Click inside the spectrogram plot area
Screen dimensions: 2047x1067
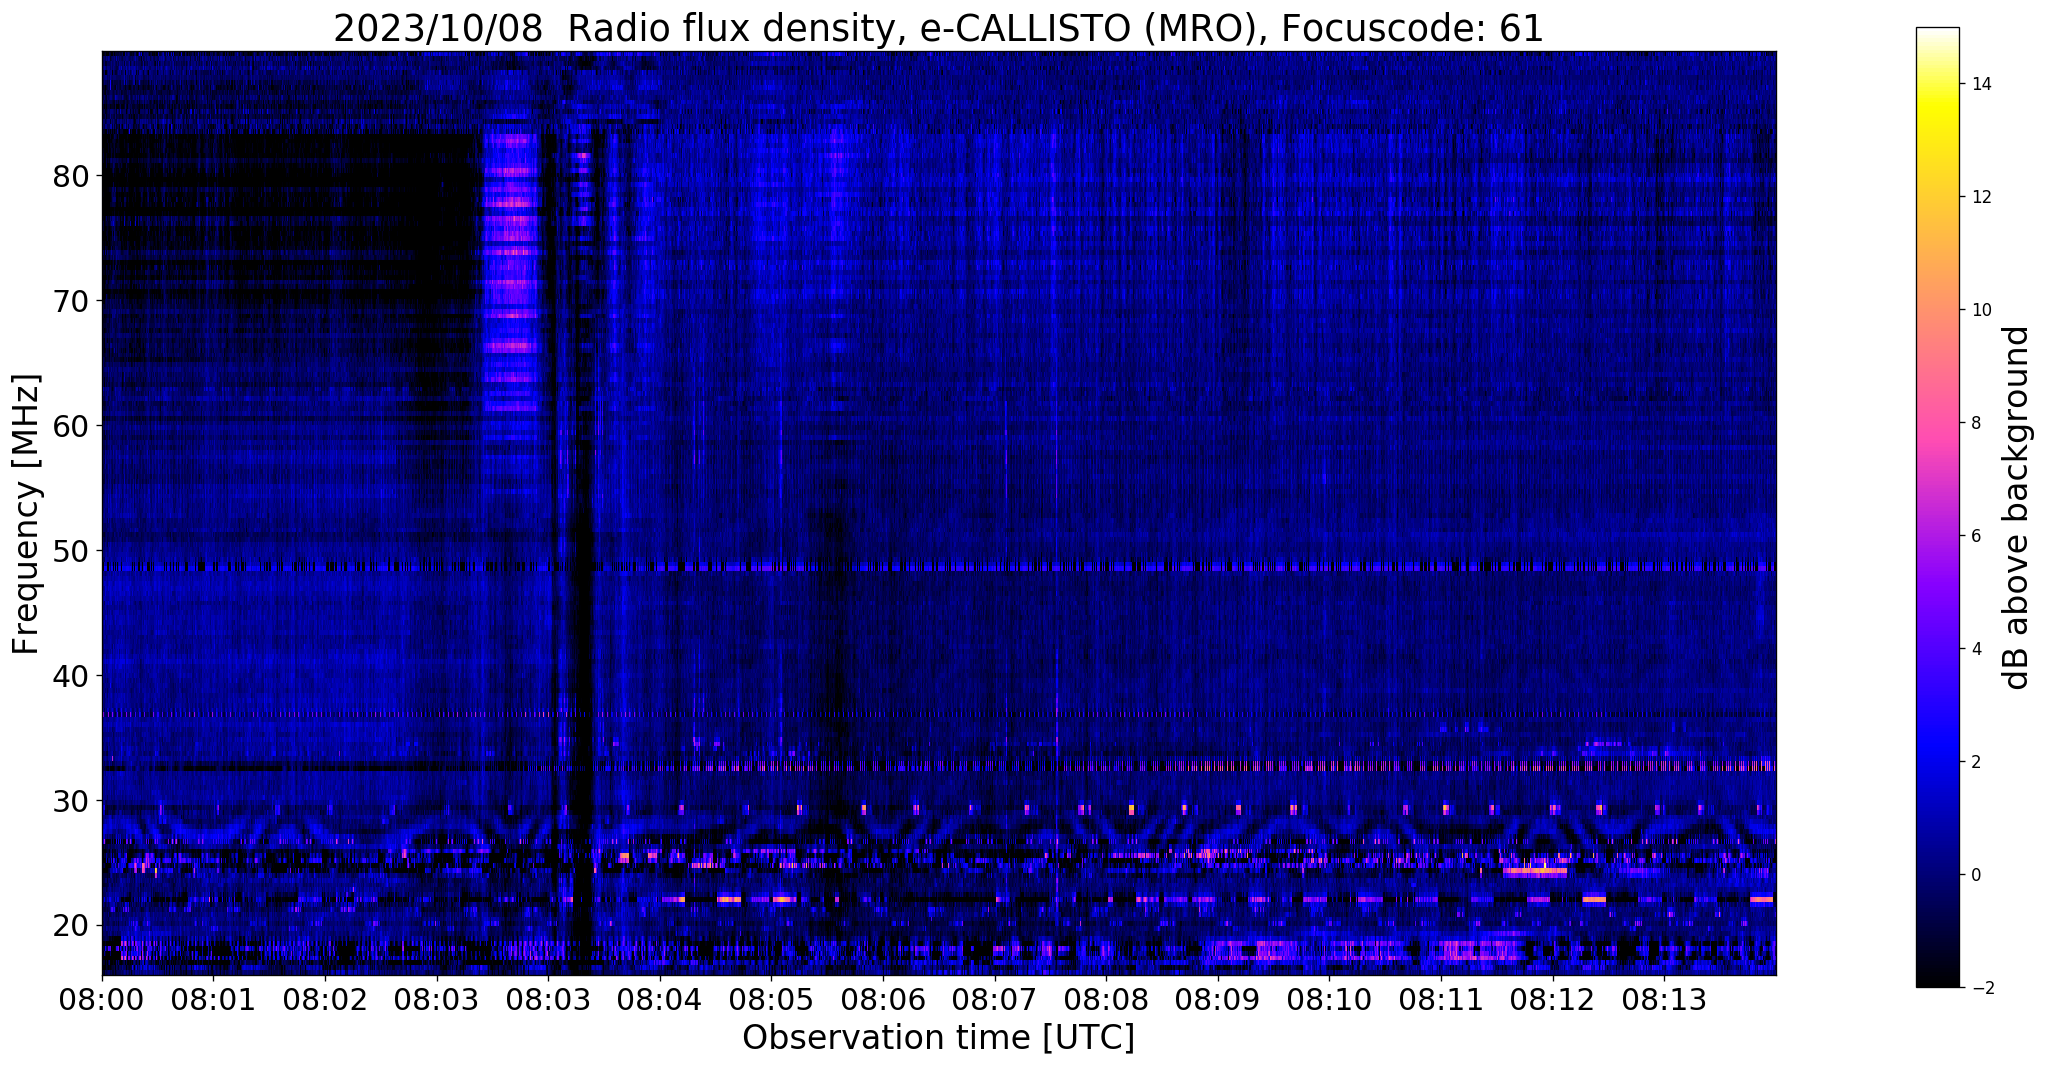939,513
